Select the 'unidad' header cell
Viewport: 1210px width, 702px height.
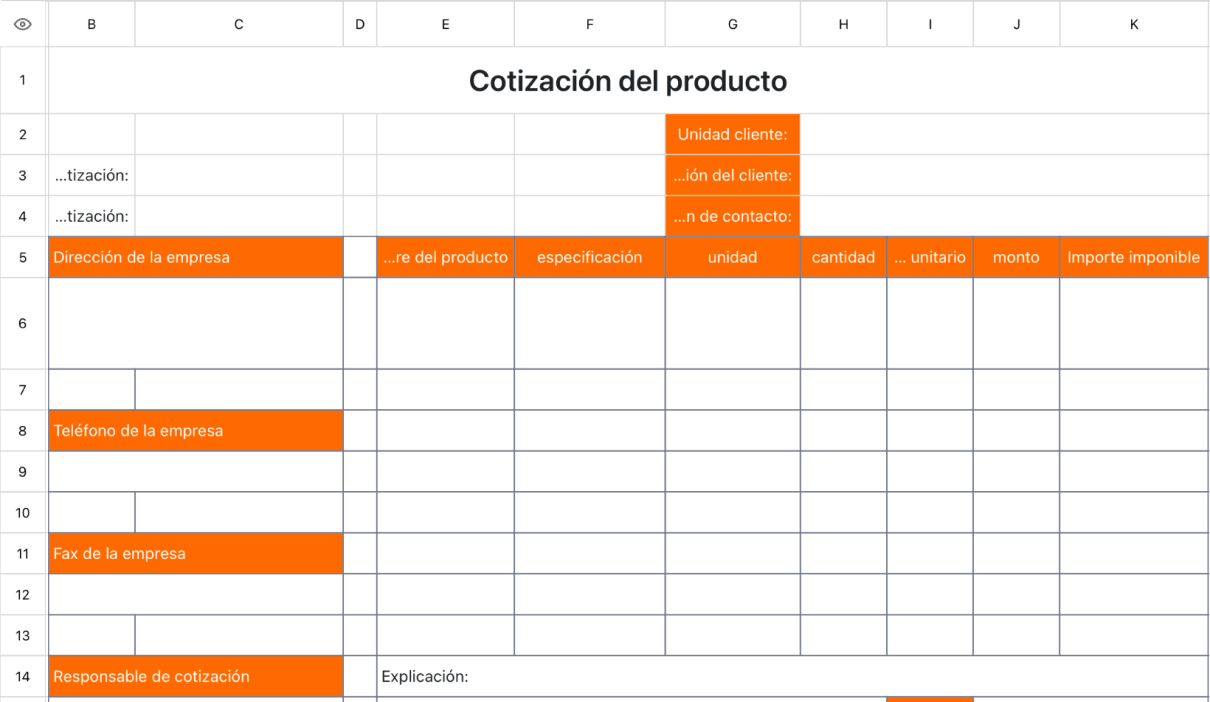coord(733,257)
